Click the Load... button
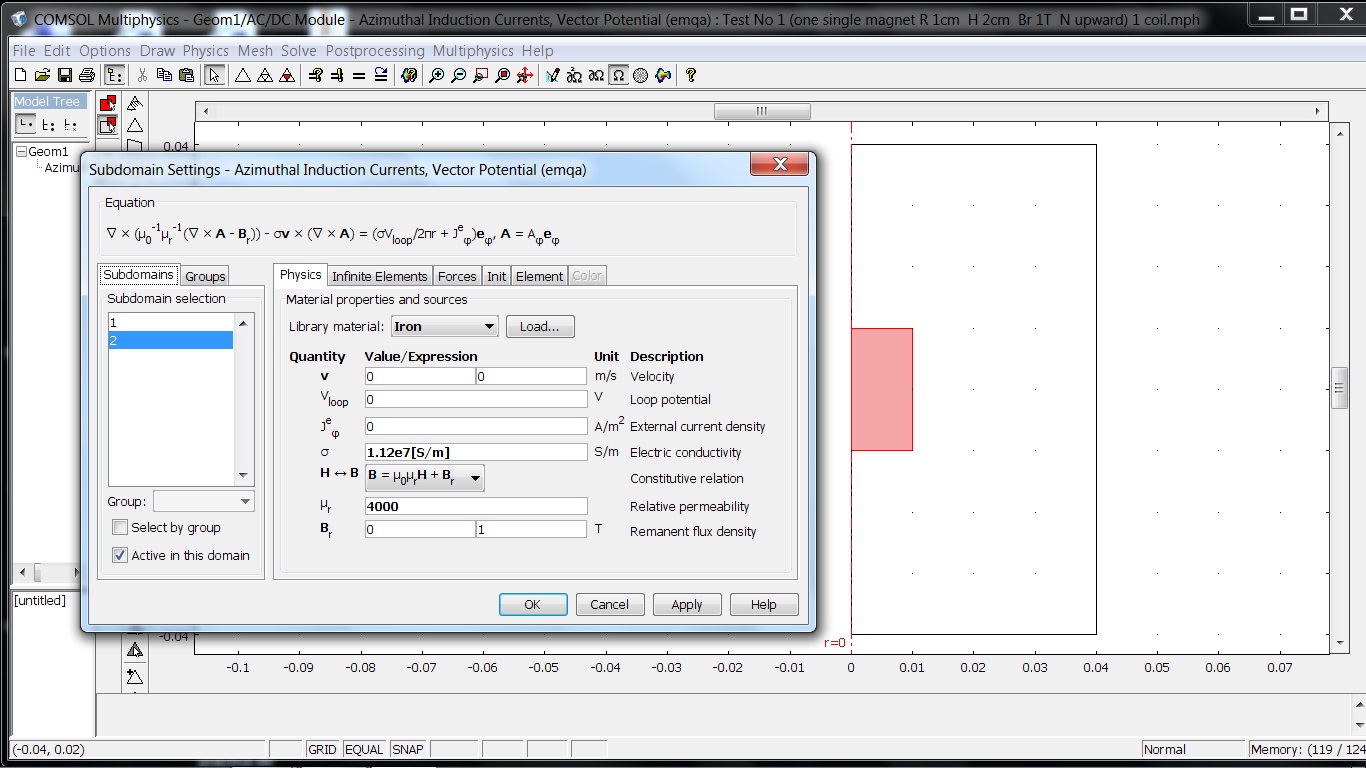Screen dimensions: 1366x768 click(x=540, y=327)
